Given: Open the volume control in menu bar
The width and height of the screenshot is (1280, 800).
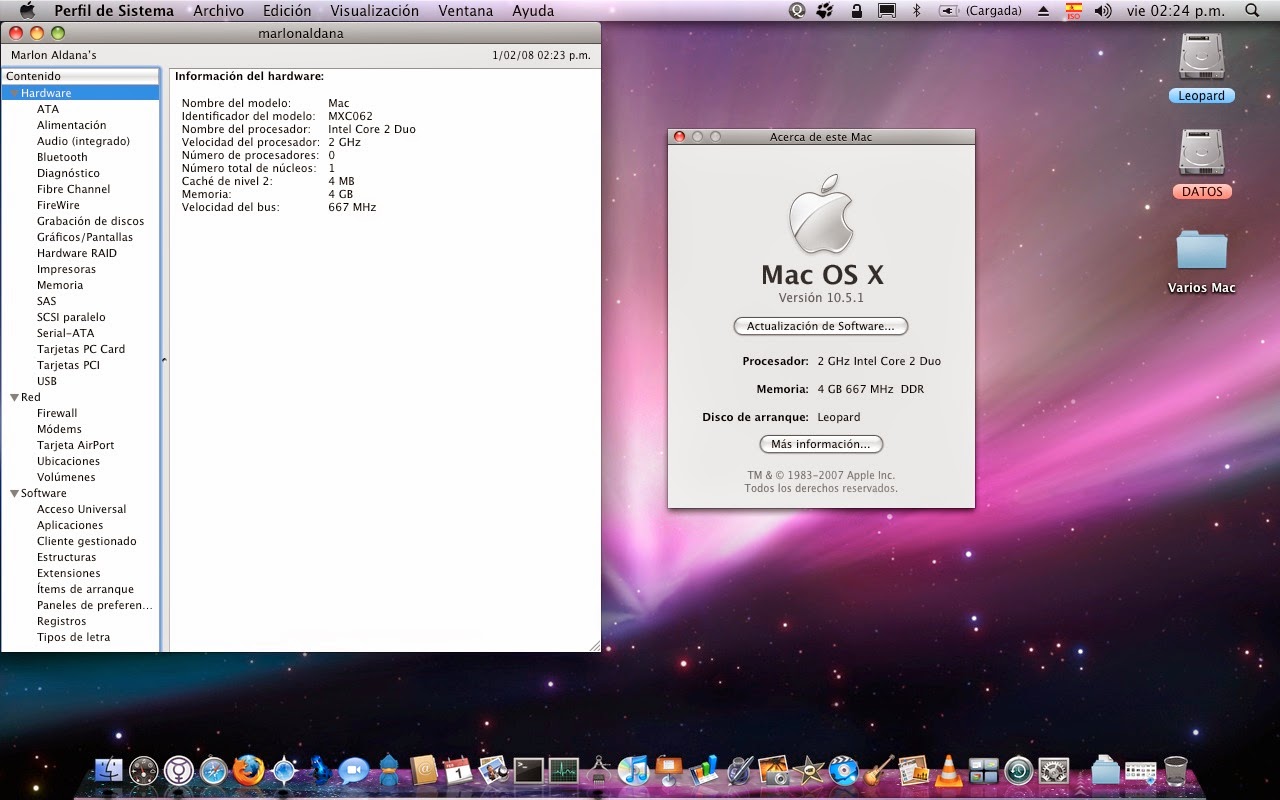Looking at the screenshot, I should tap(1103, 11).
